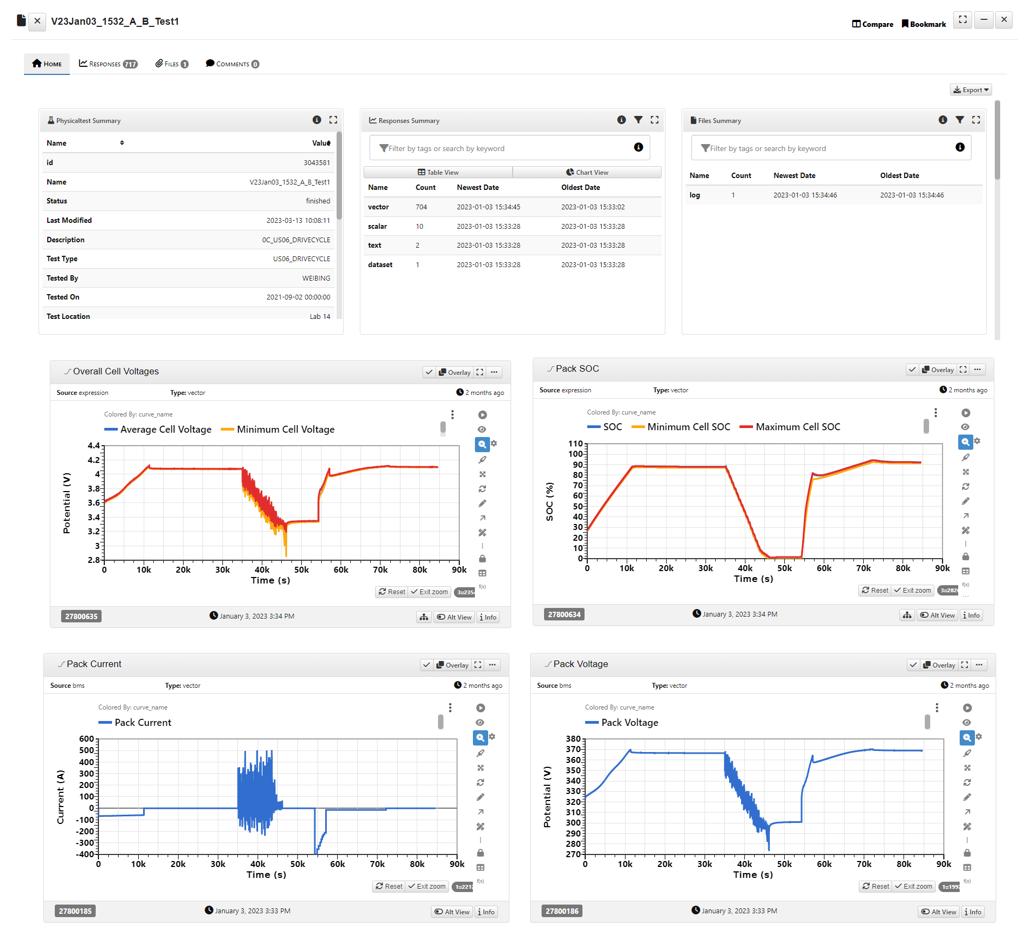The width and height of the screenshot is (1019, 940).
Task: Select the marker pen tool on Pack SOC
Action: tap(966, 457)
